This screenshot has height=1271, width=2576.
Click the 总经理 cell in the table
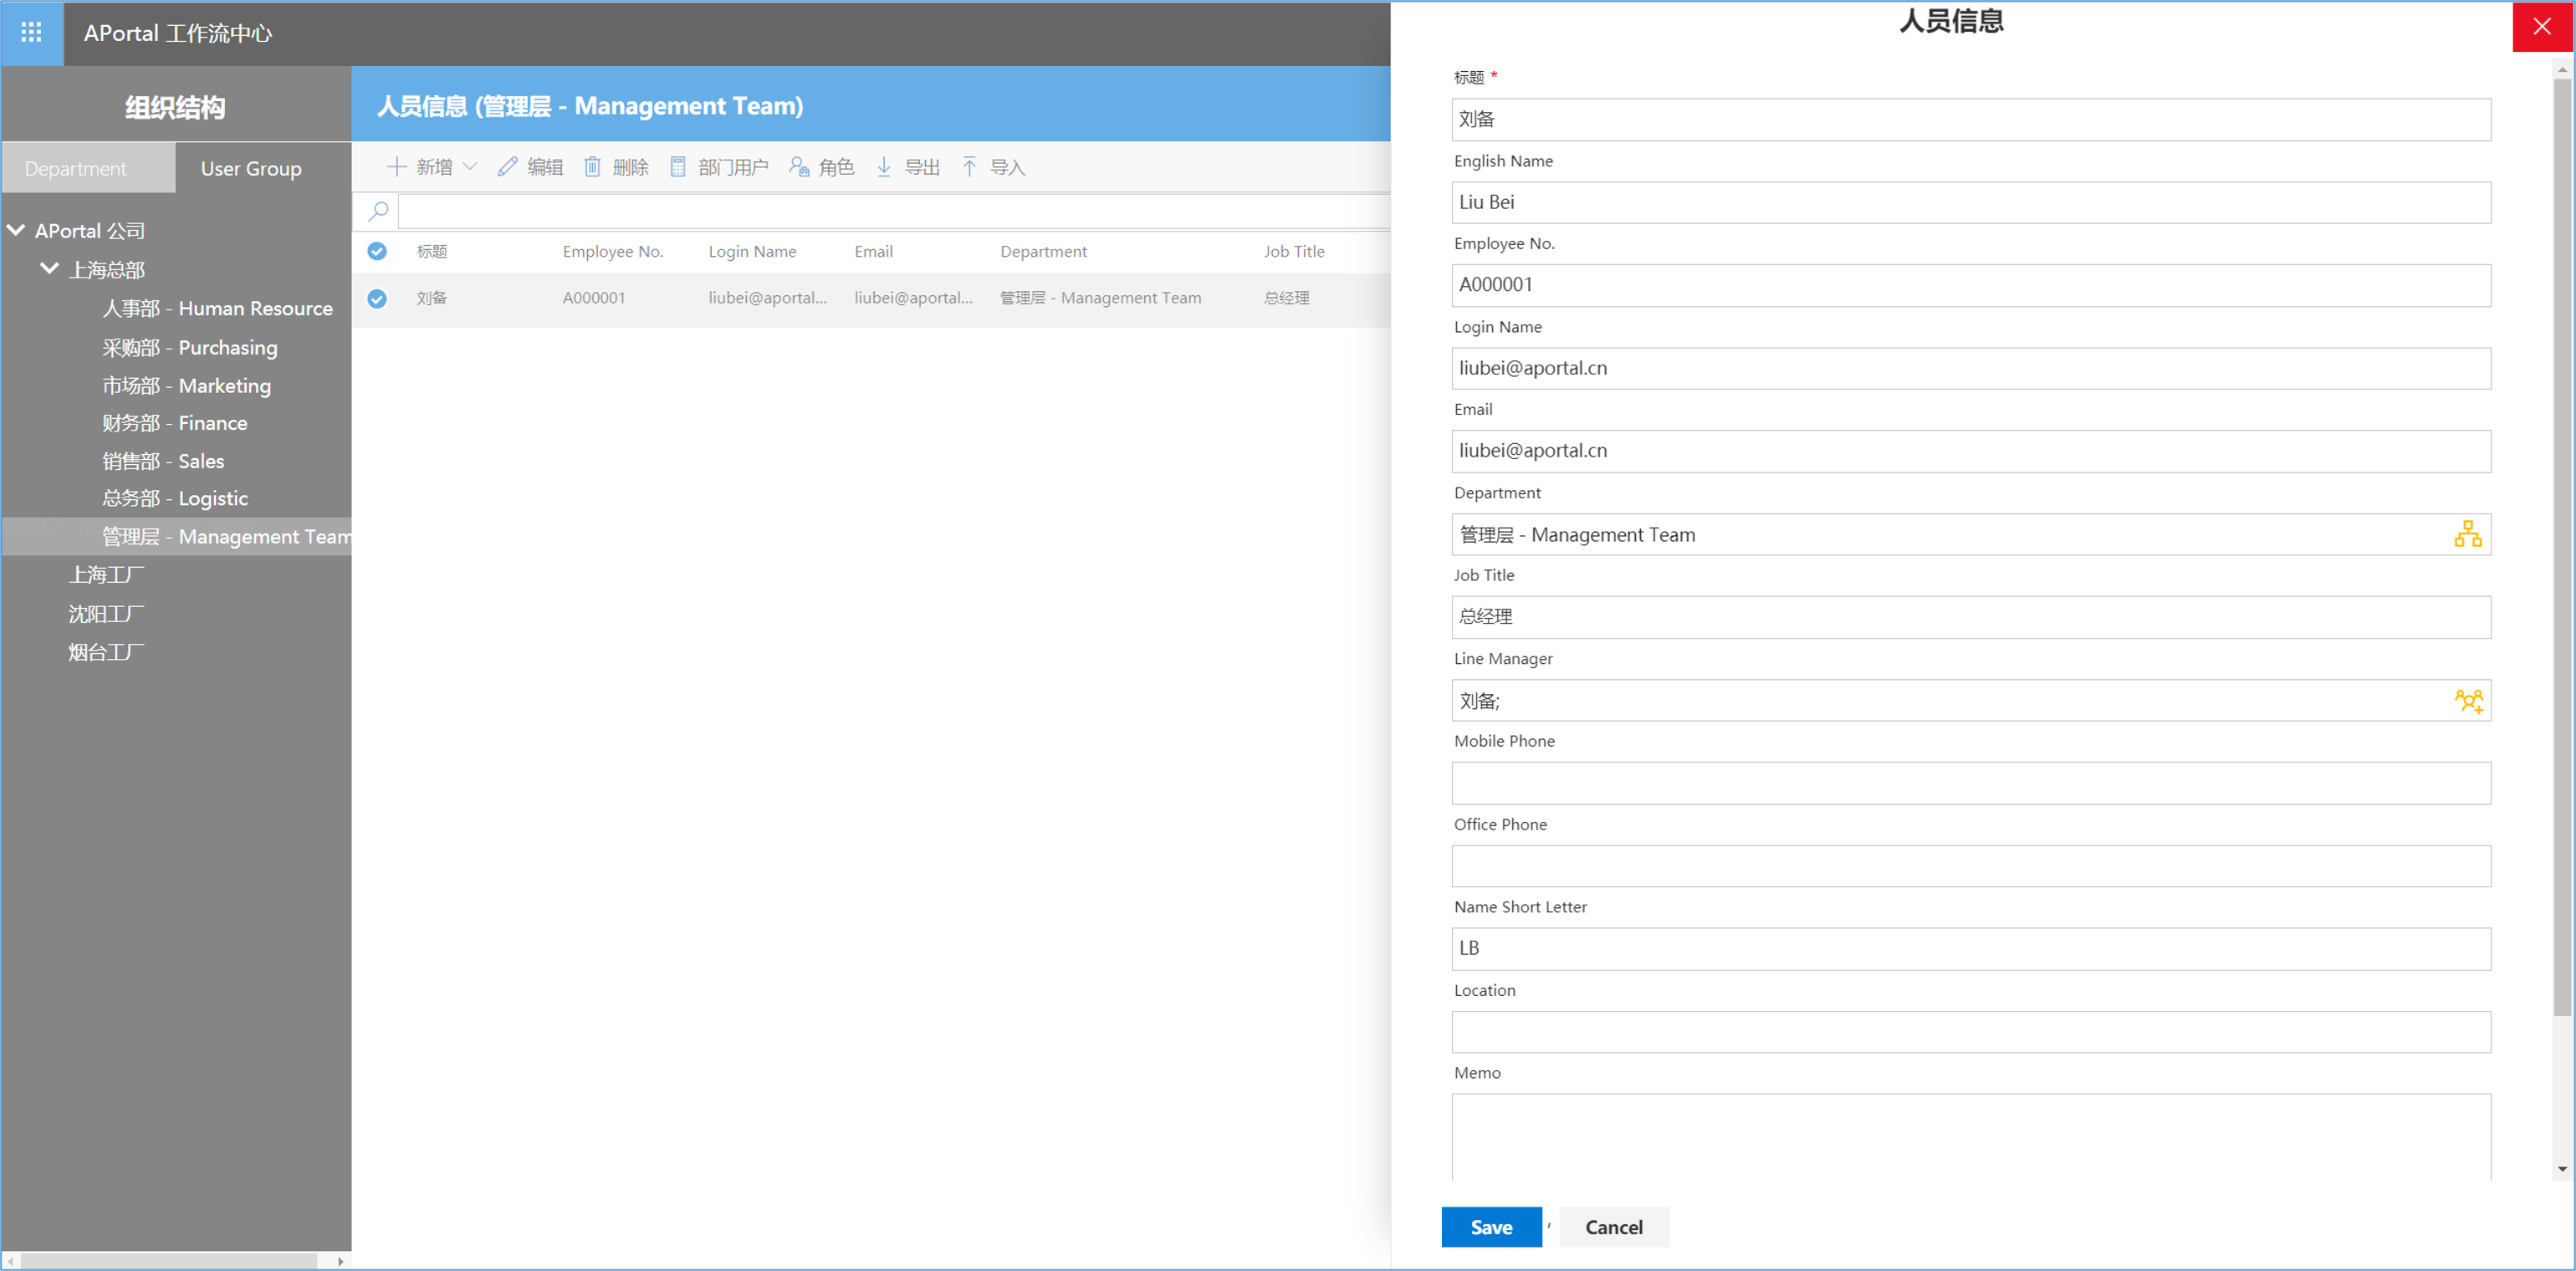[x=1286, y=298]
